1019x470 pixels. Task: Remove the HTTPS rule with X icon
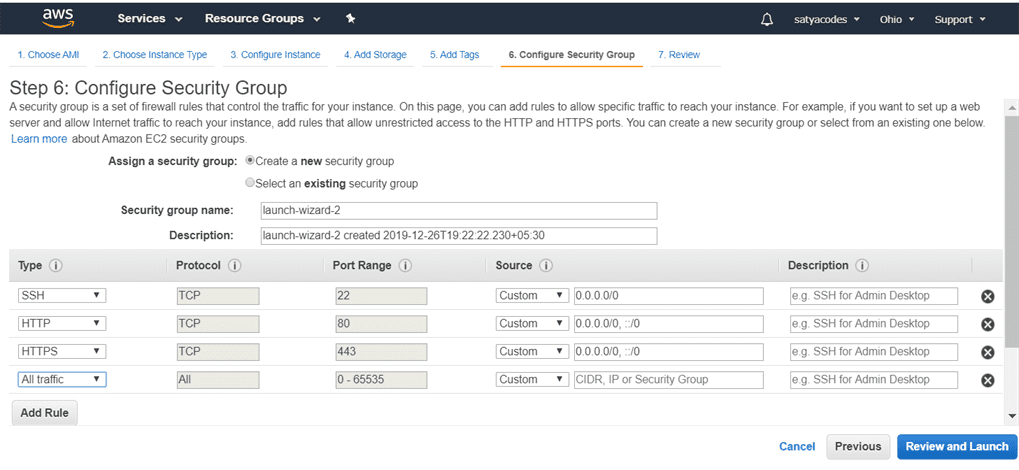pos(987,352)
